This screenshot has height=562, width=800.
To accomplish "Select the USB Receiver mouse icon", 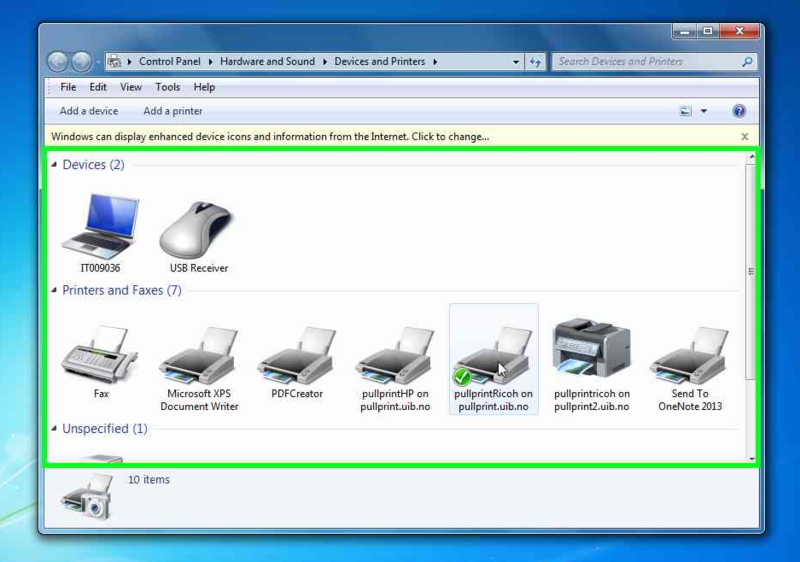I will click(197, 230).
